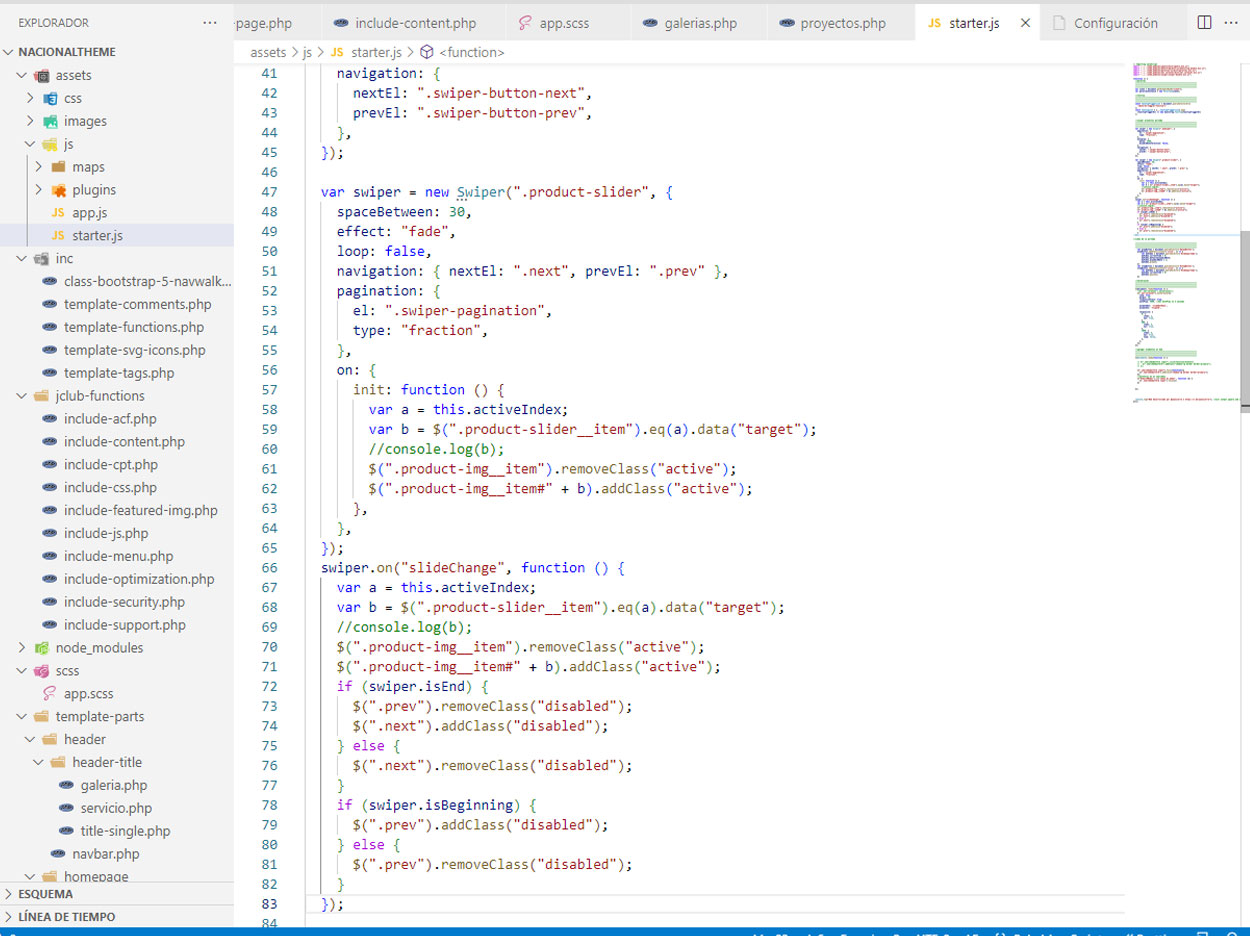1250x936 pixels.
Task: Click the assets breadcrumb segment
Action: click(268, 52)
